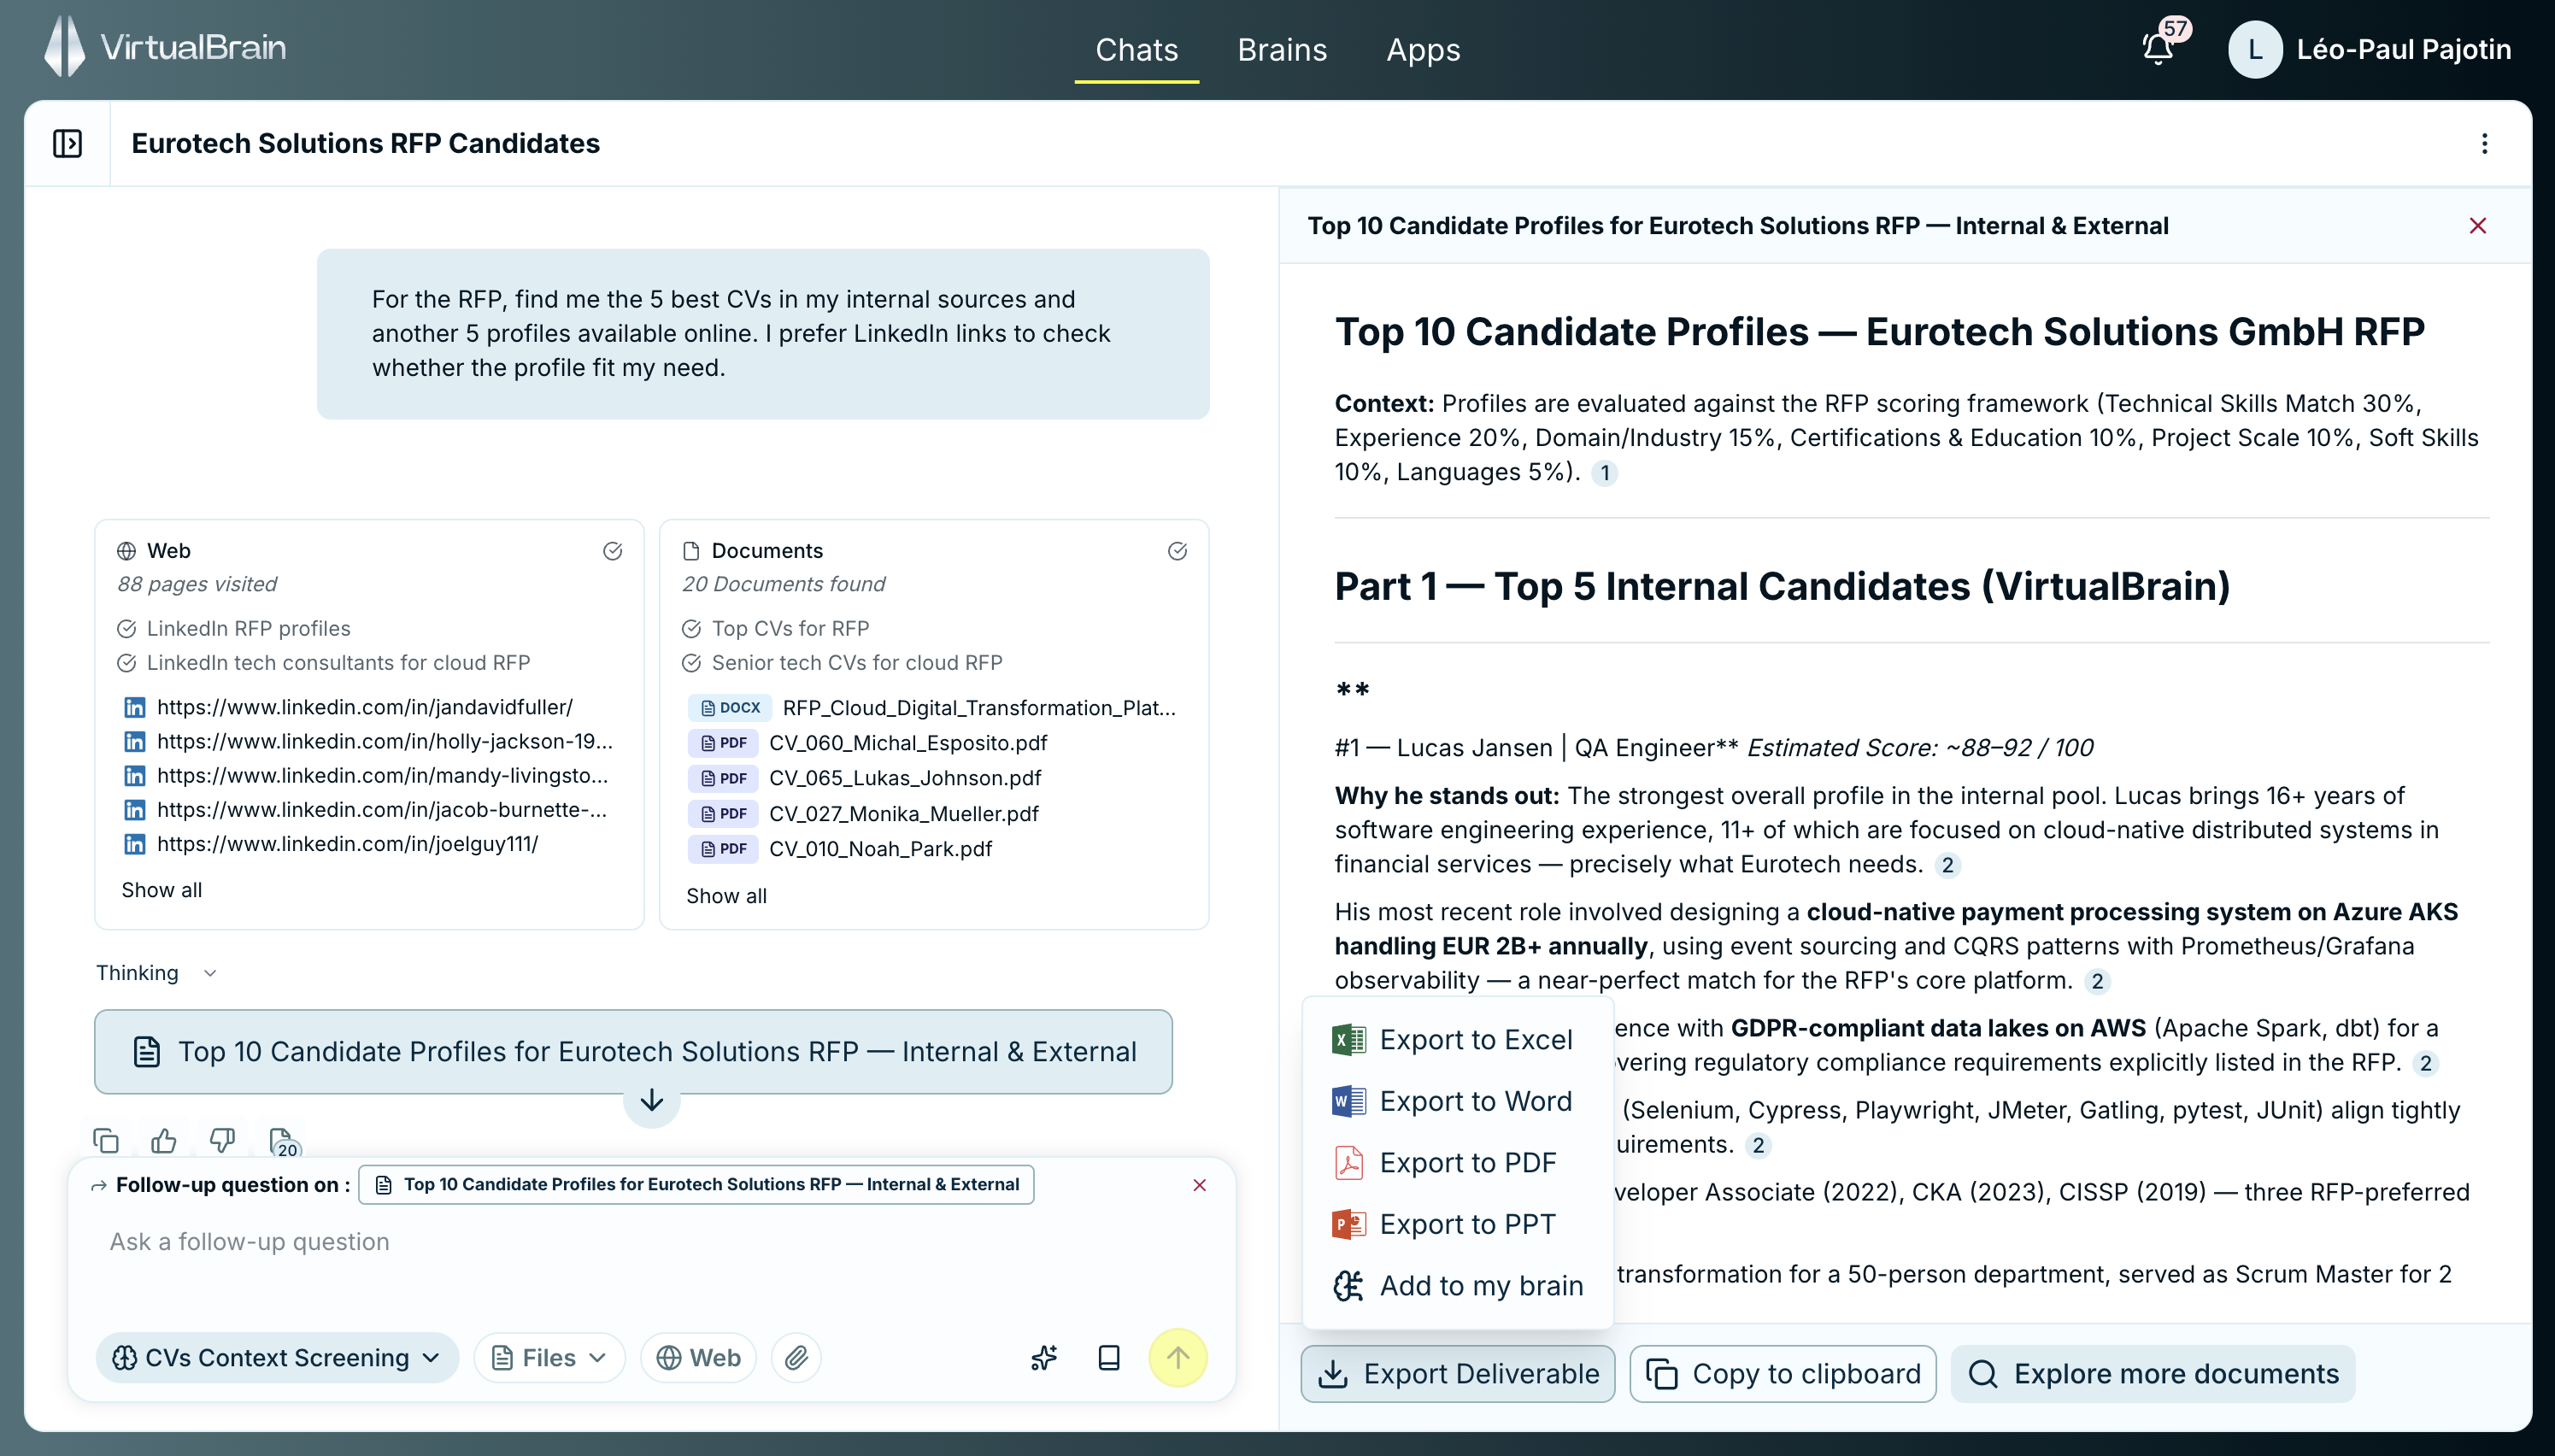Click citation 2 after 'Eurotech needs'
This screenshot has width=2555, height=1456.
click(x=1947, y=865)
